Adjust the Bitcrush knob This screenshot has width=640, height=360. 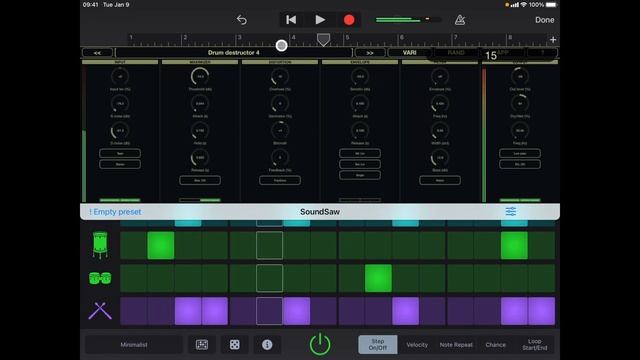pos(280,131)
